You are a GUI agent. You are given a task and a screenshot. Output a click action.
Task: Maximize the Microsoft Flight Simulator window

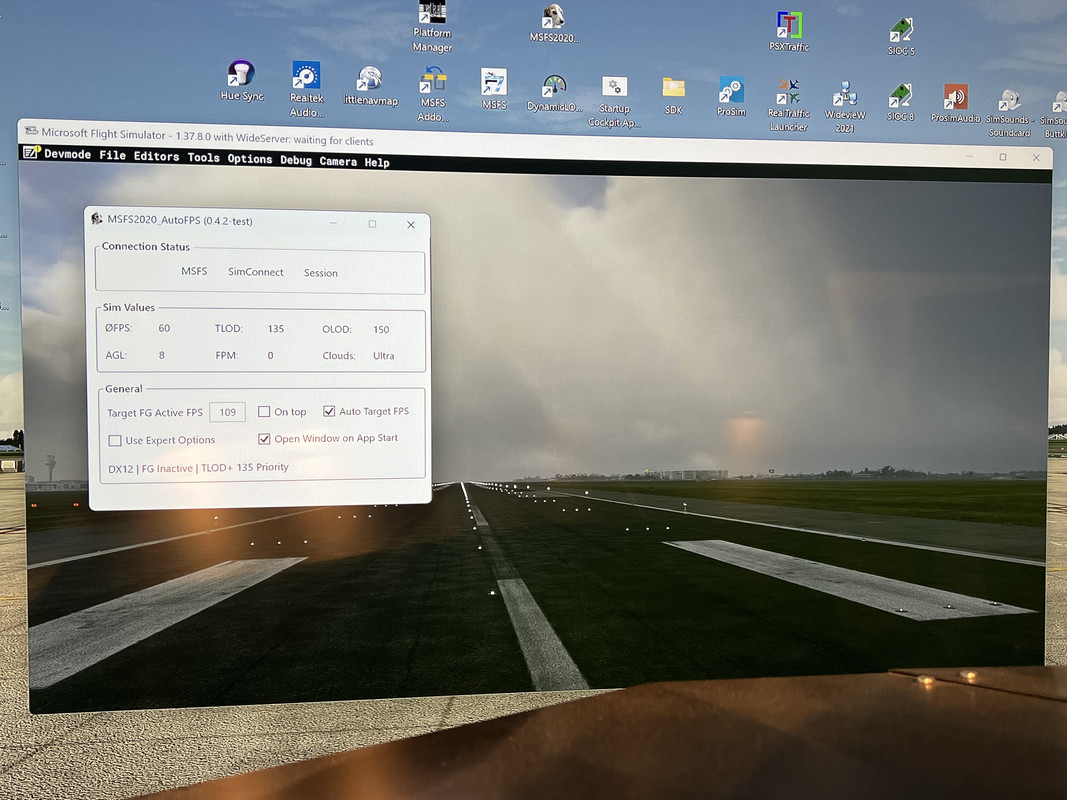click(x=1002, y=157)
